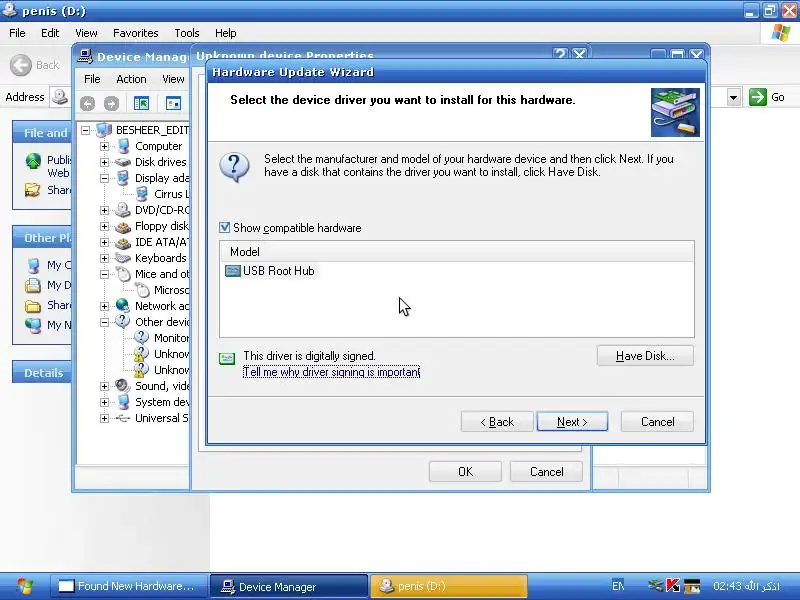Expand the Floppy disk node
The width and height of the screenshot is (800, 600).
[x=105, y=226]
